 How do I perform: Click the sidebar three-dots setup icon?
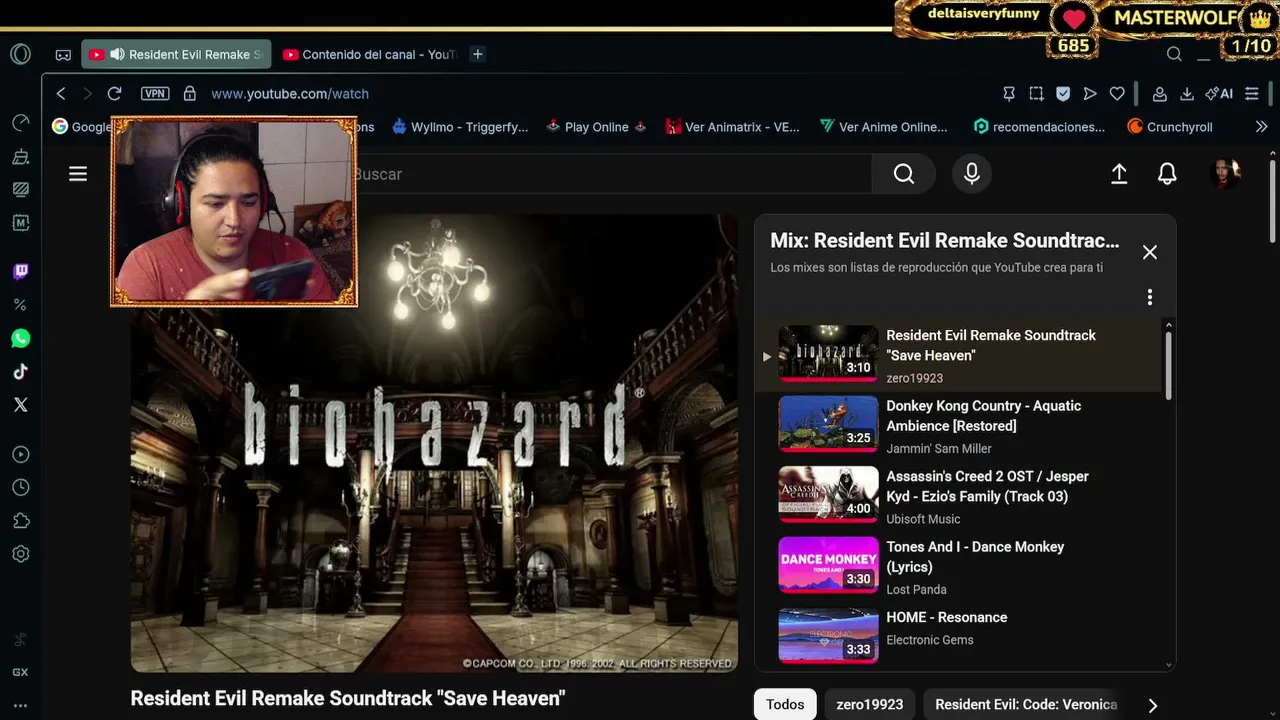(20, 705)
